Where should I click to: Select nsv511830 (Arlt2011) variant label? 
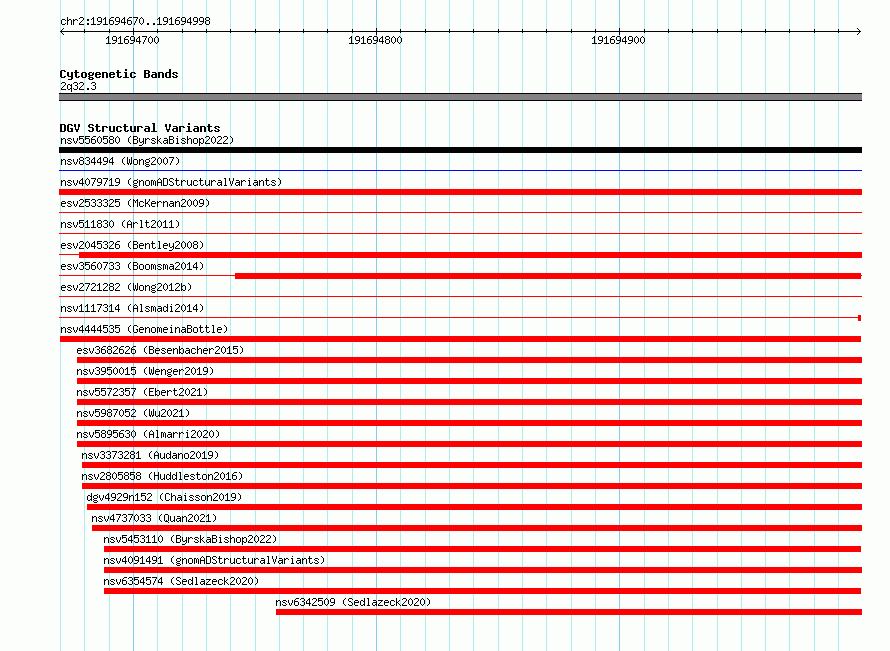(x=120, y=224)
